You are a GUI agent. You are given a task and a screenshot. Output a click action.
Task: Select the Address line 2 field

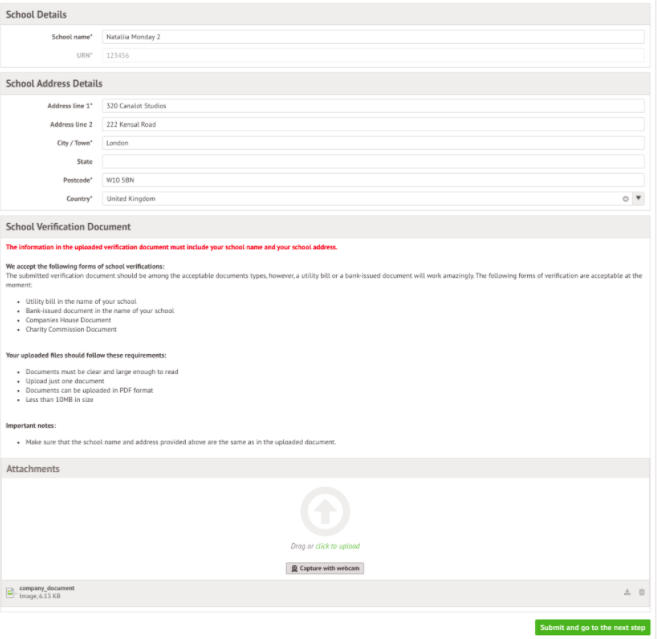[372, 124]
